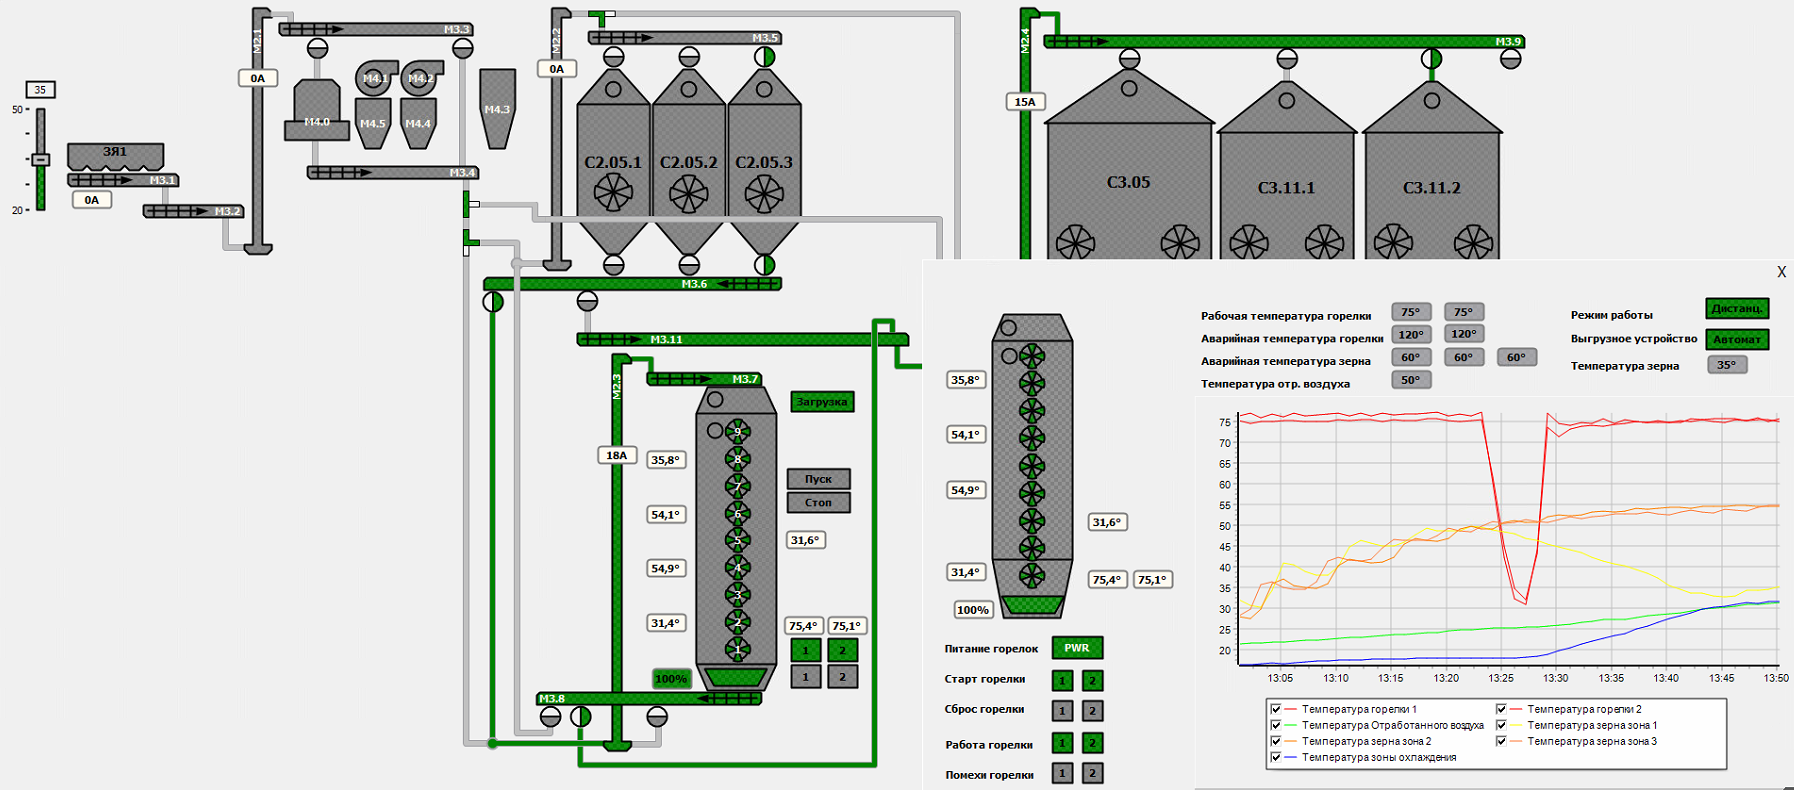Open silo C2.05.3
This screenshot has width=1794, height=790.
(764, 160)
